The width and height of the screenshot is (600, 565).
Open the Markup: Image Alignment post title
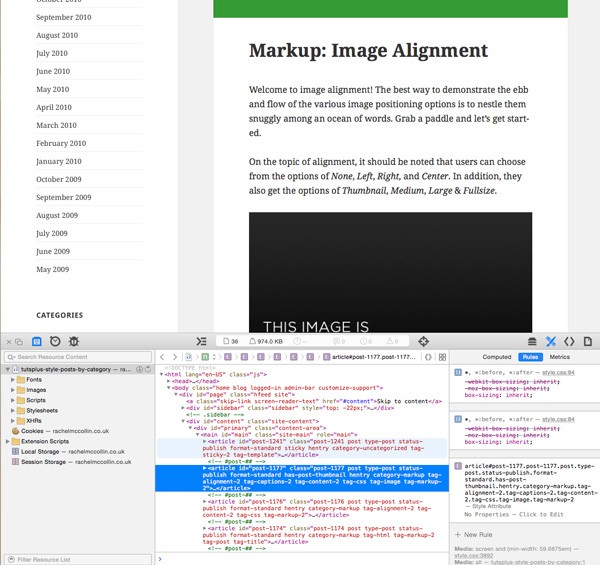pos(368,50)
